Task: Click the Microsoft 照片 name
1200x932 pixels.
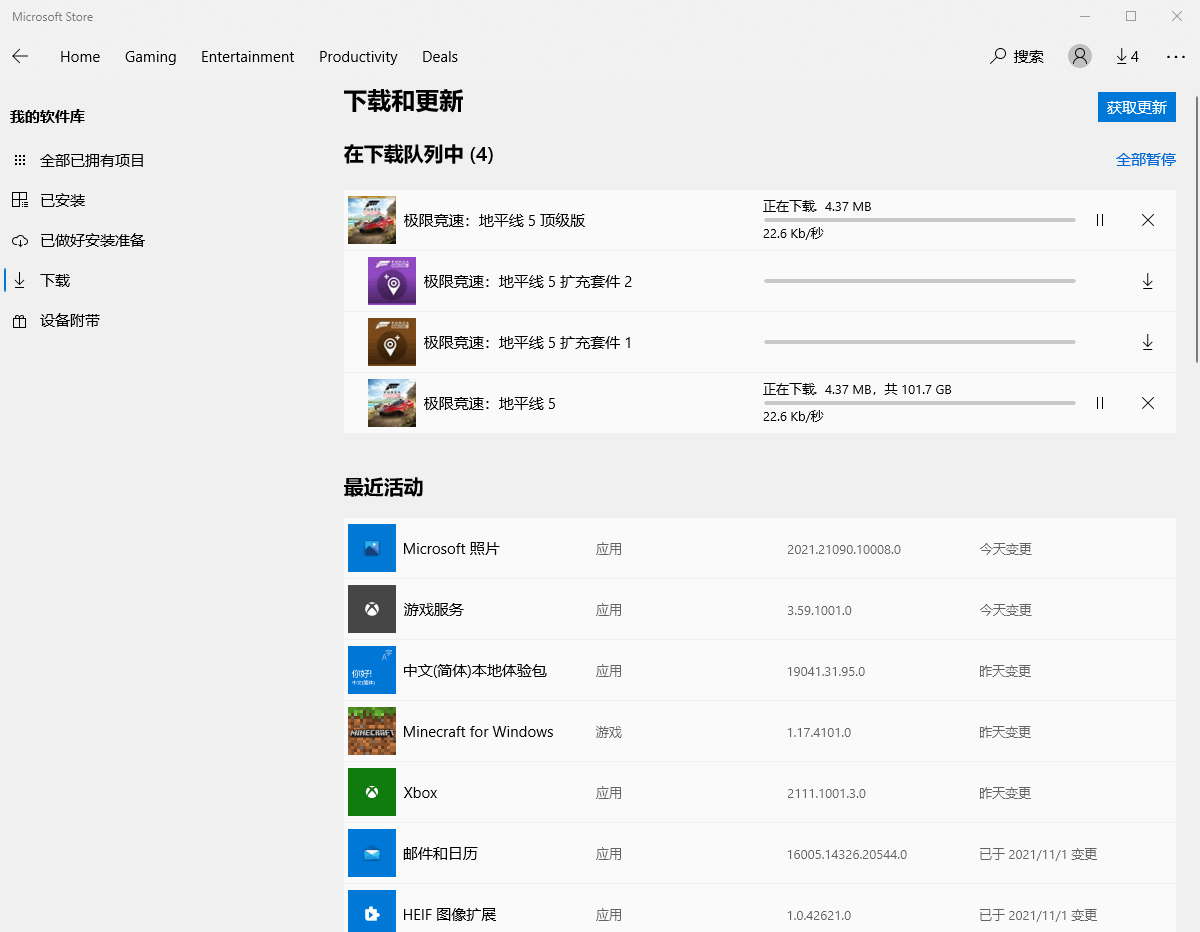Action: [x=451, y=548]
